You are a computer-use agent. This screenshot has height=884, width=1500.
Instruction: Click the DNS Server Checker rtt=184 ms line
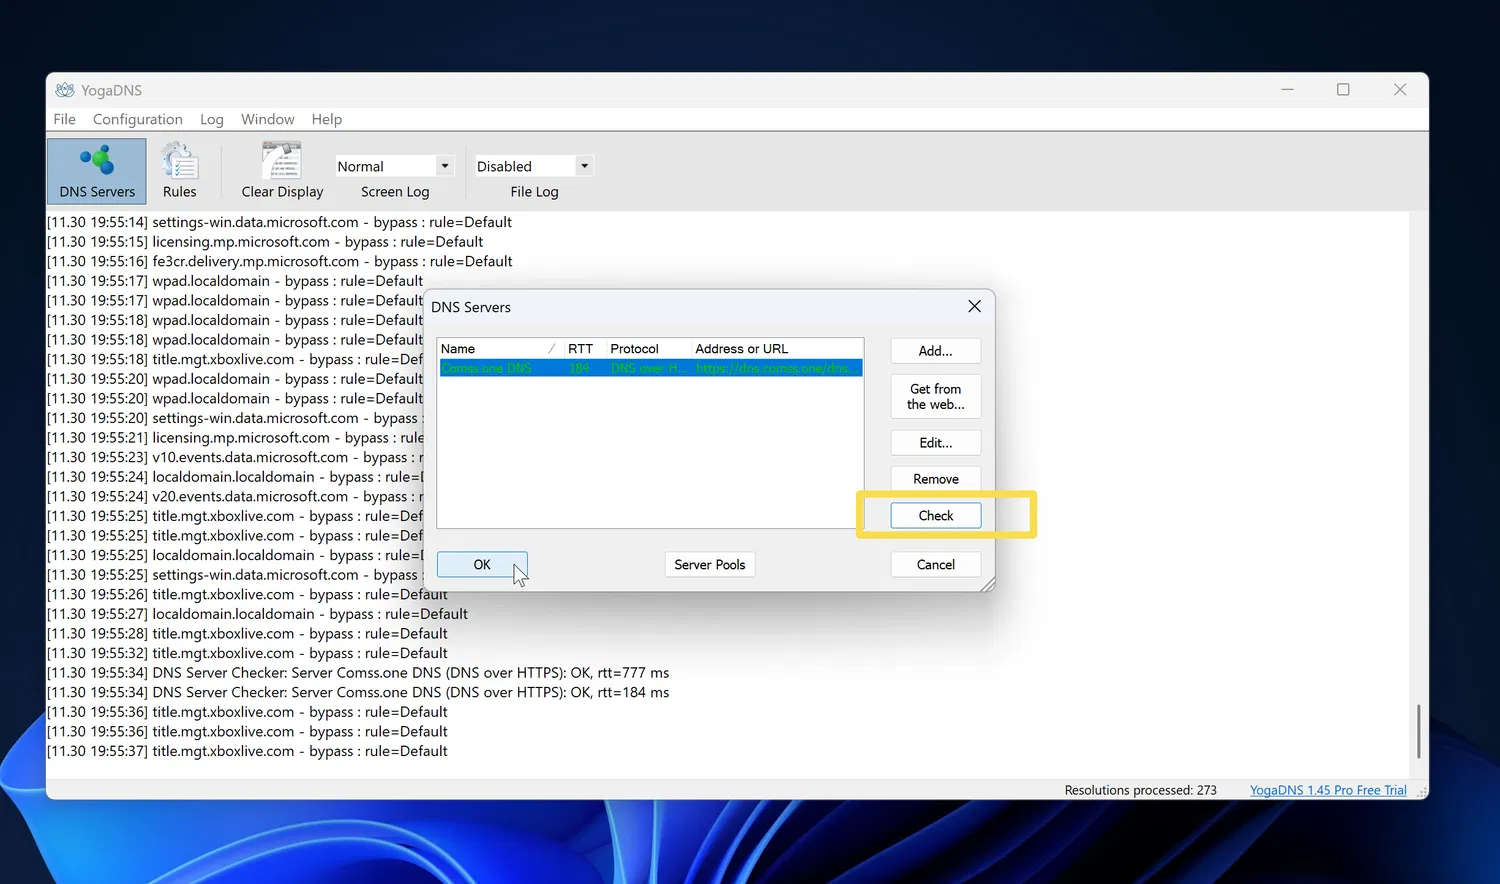tap(358, 692)
